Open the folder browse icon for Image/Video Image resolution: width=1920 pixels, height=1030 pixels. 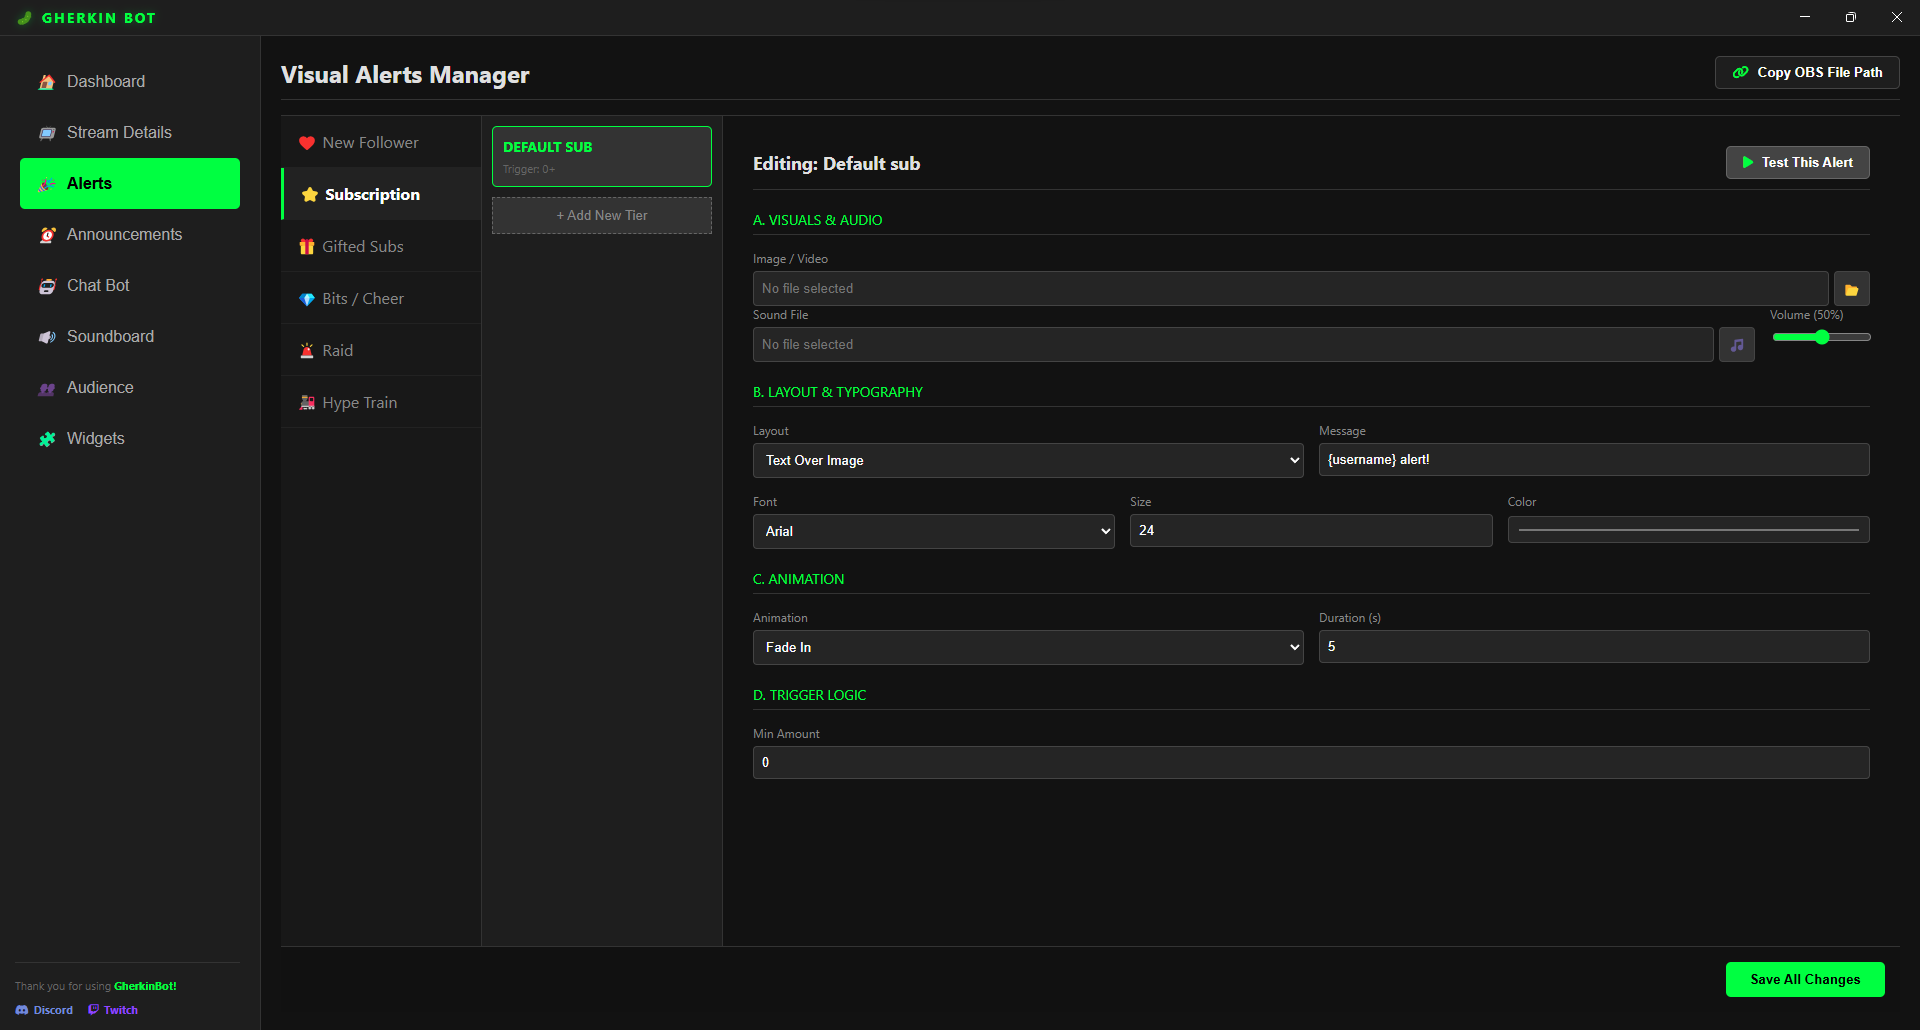tap(1851, 289)
